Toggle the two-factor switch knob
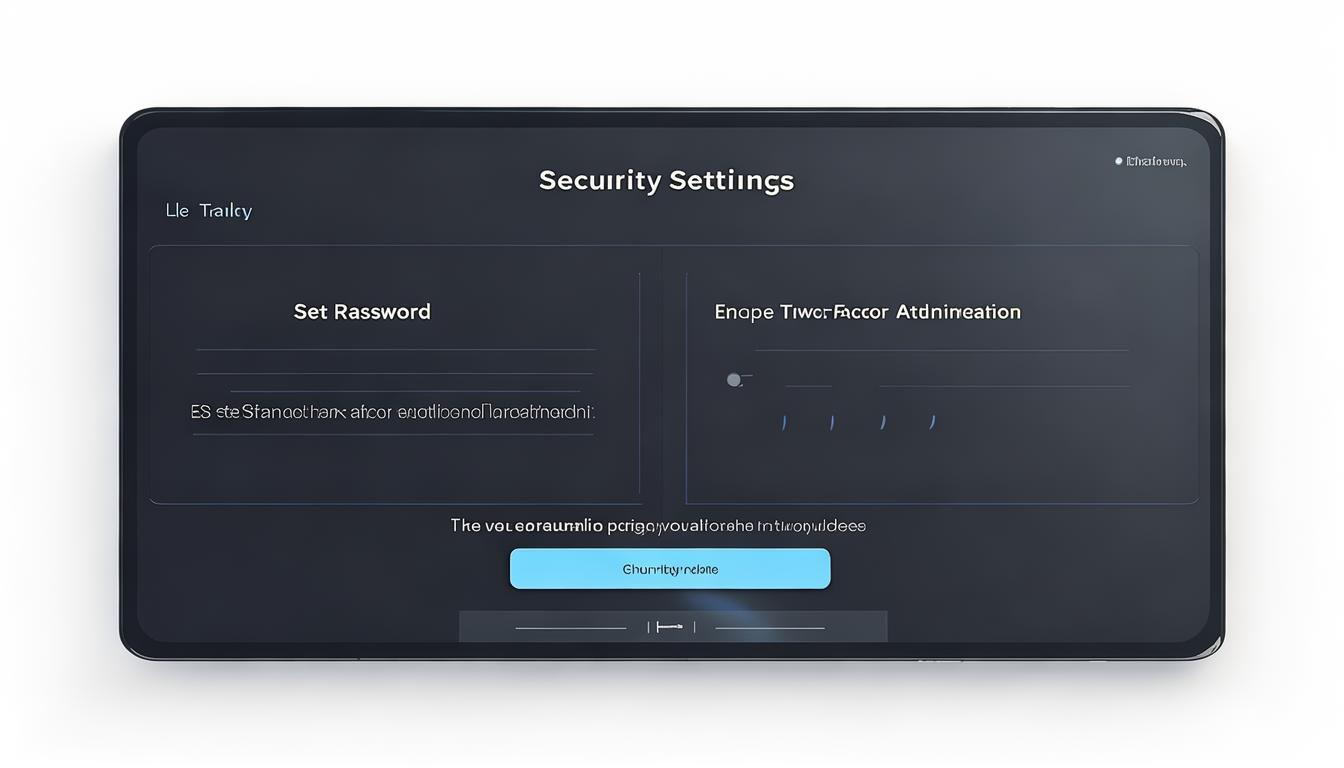Viewport: 1344px width, 768px height. (x=734, y=380)
